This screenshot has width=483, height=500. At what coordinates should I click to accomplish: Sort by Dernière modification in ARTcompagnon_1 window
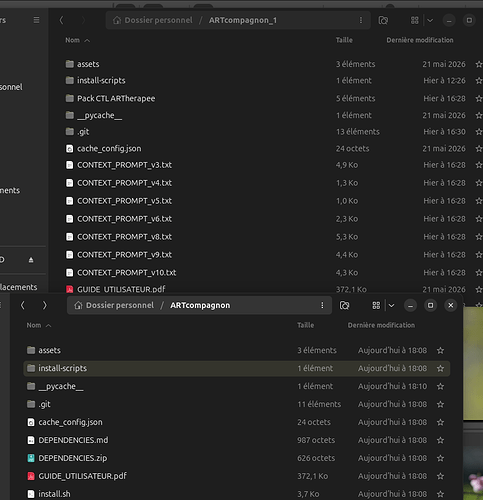(x=420, y=40)
